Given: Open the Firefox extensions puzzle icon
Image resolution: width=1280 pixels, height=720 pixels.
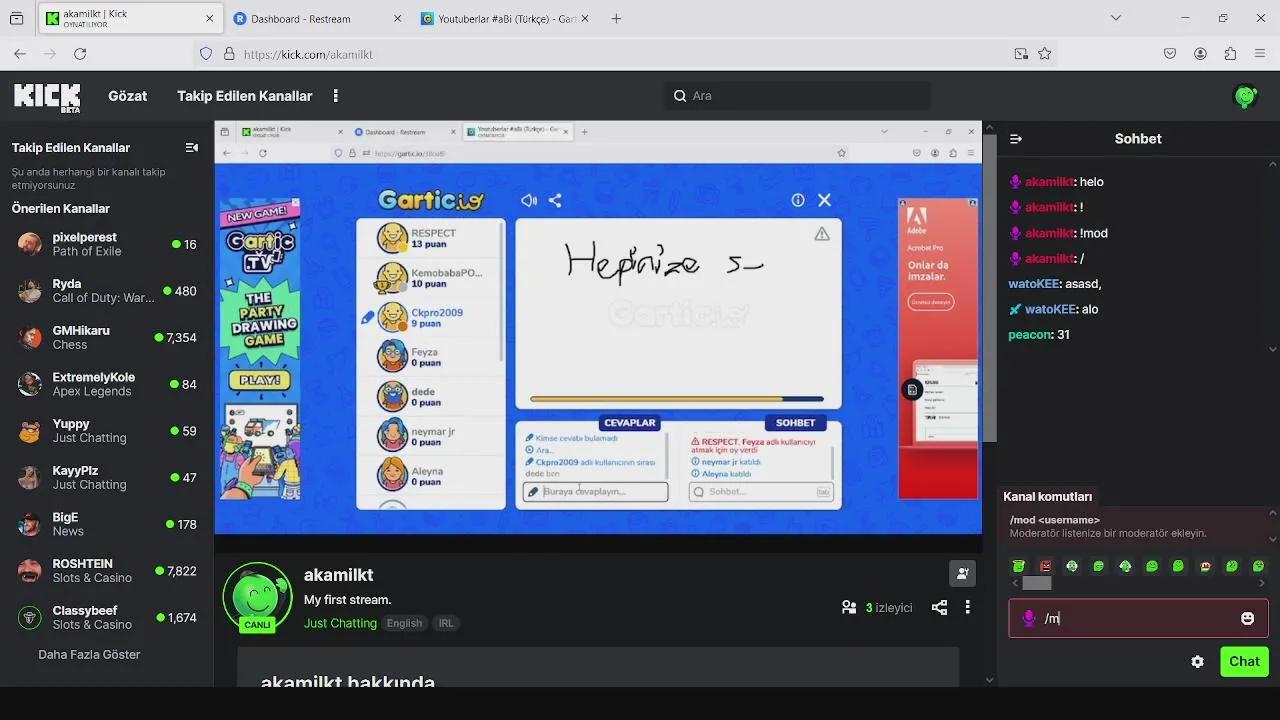Looking at the screenshot, I should tap(1230, 54).
